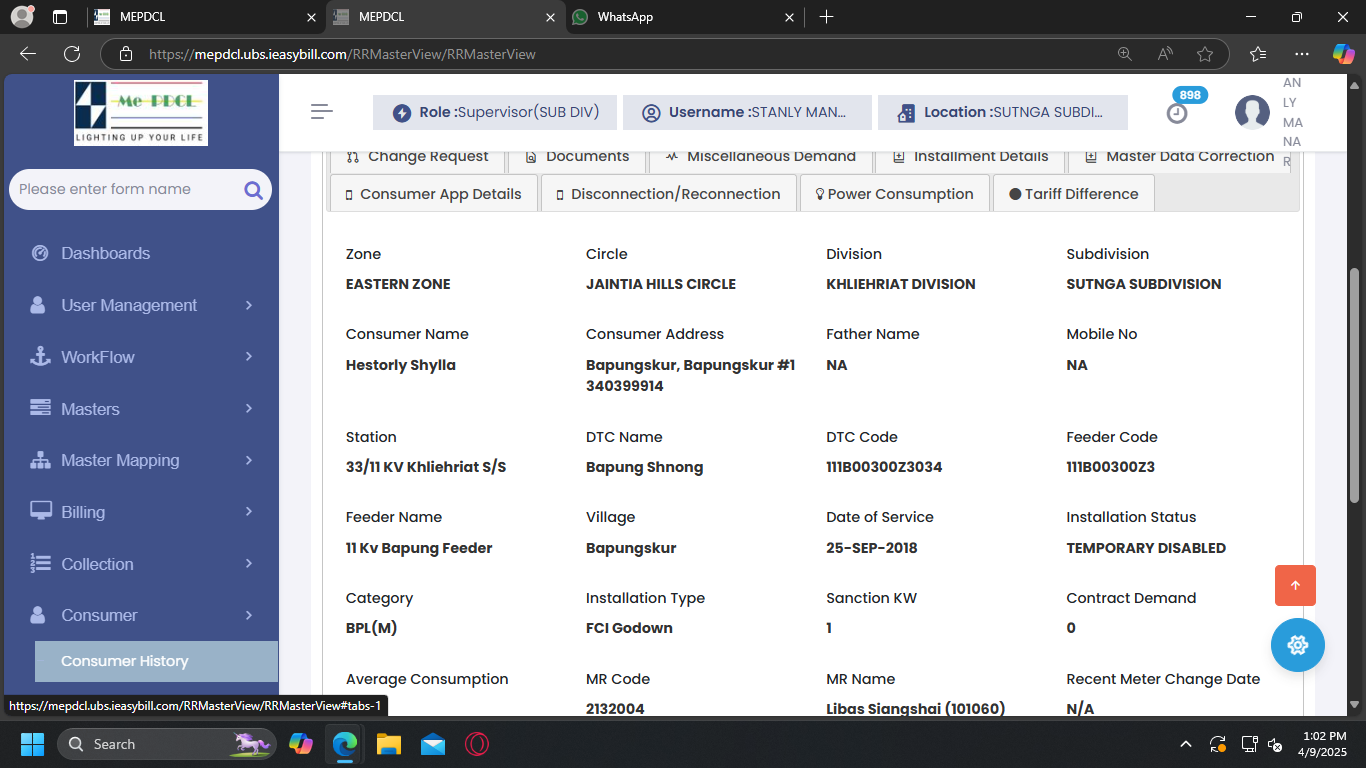Click the zoom magnifier in the address bar
Viewport: 1366px width, 768px height.
coord(1125,54)
